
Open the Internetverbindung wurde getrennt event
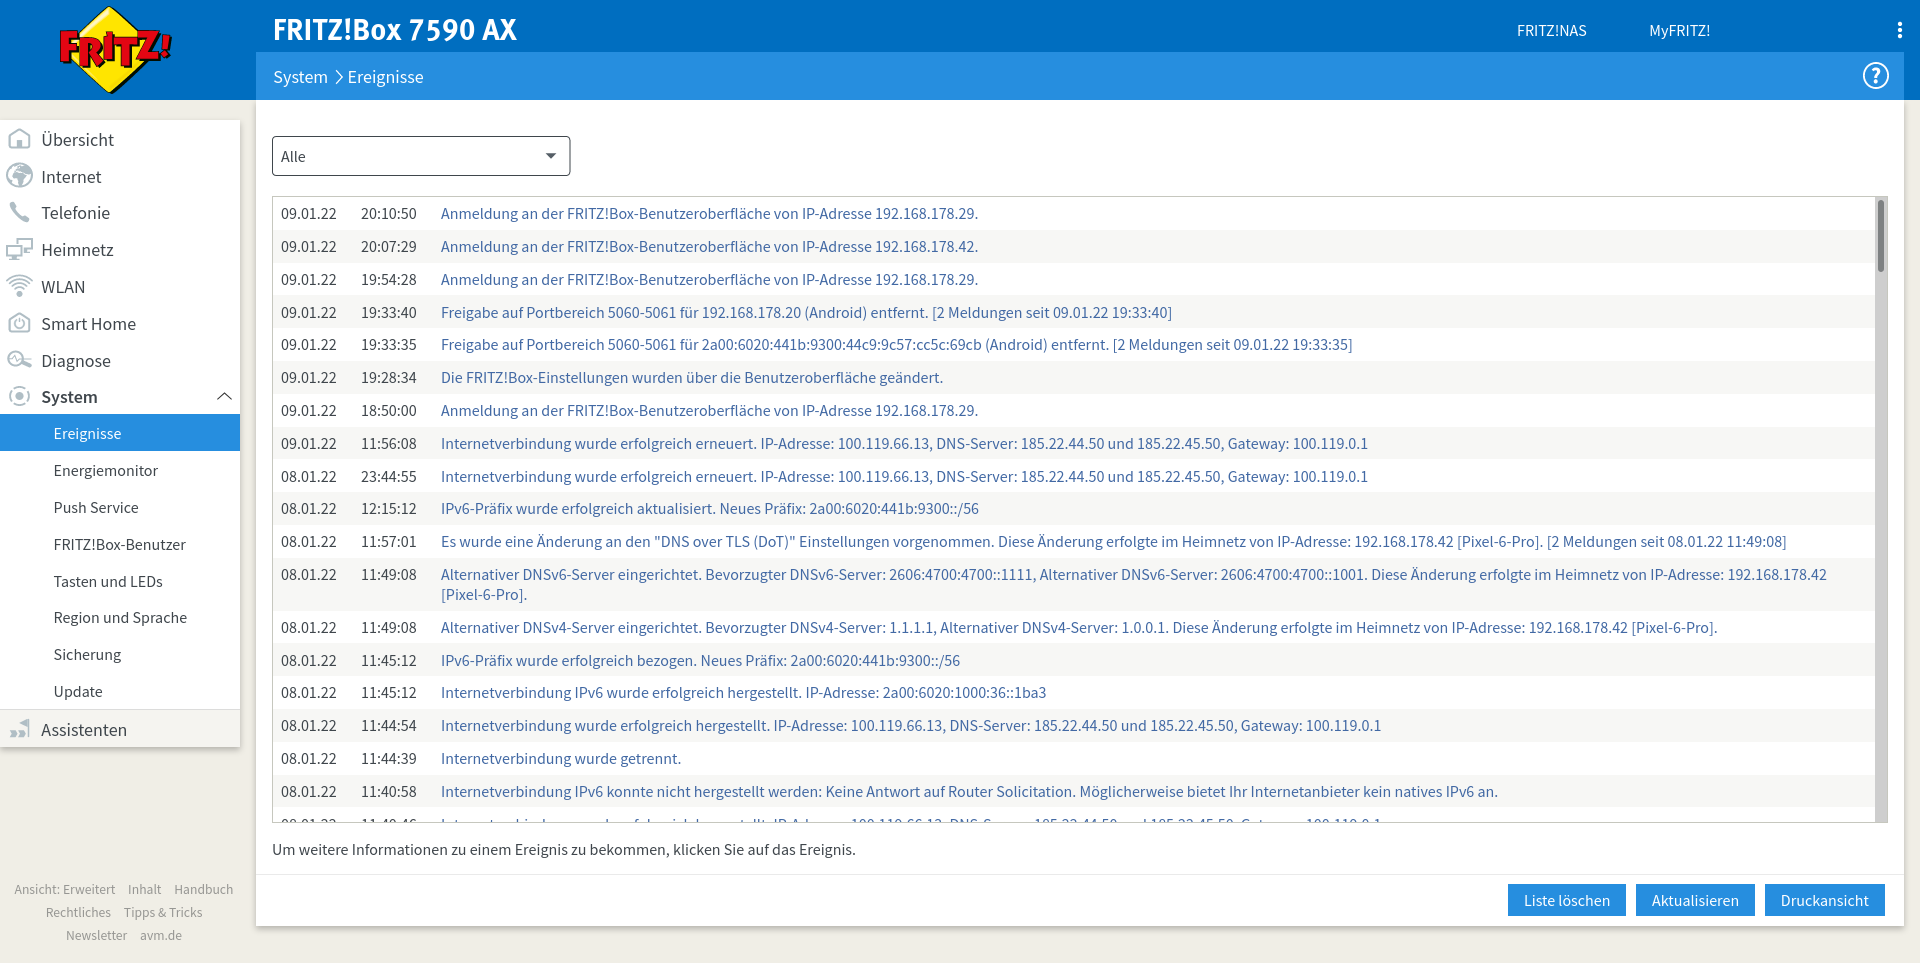(x=561, y=758)
